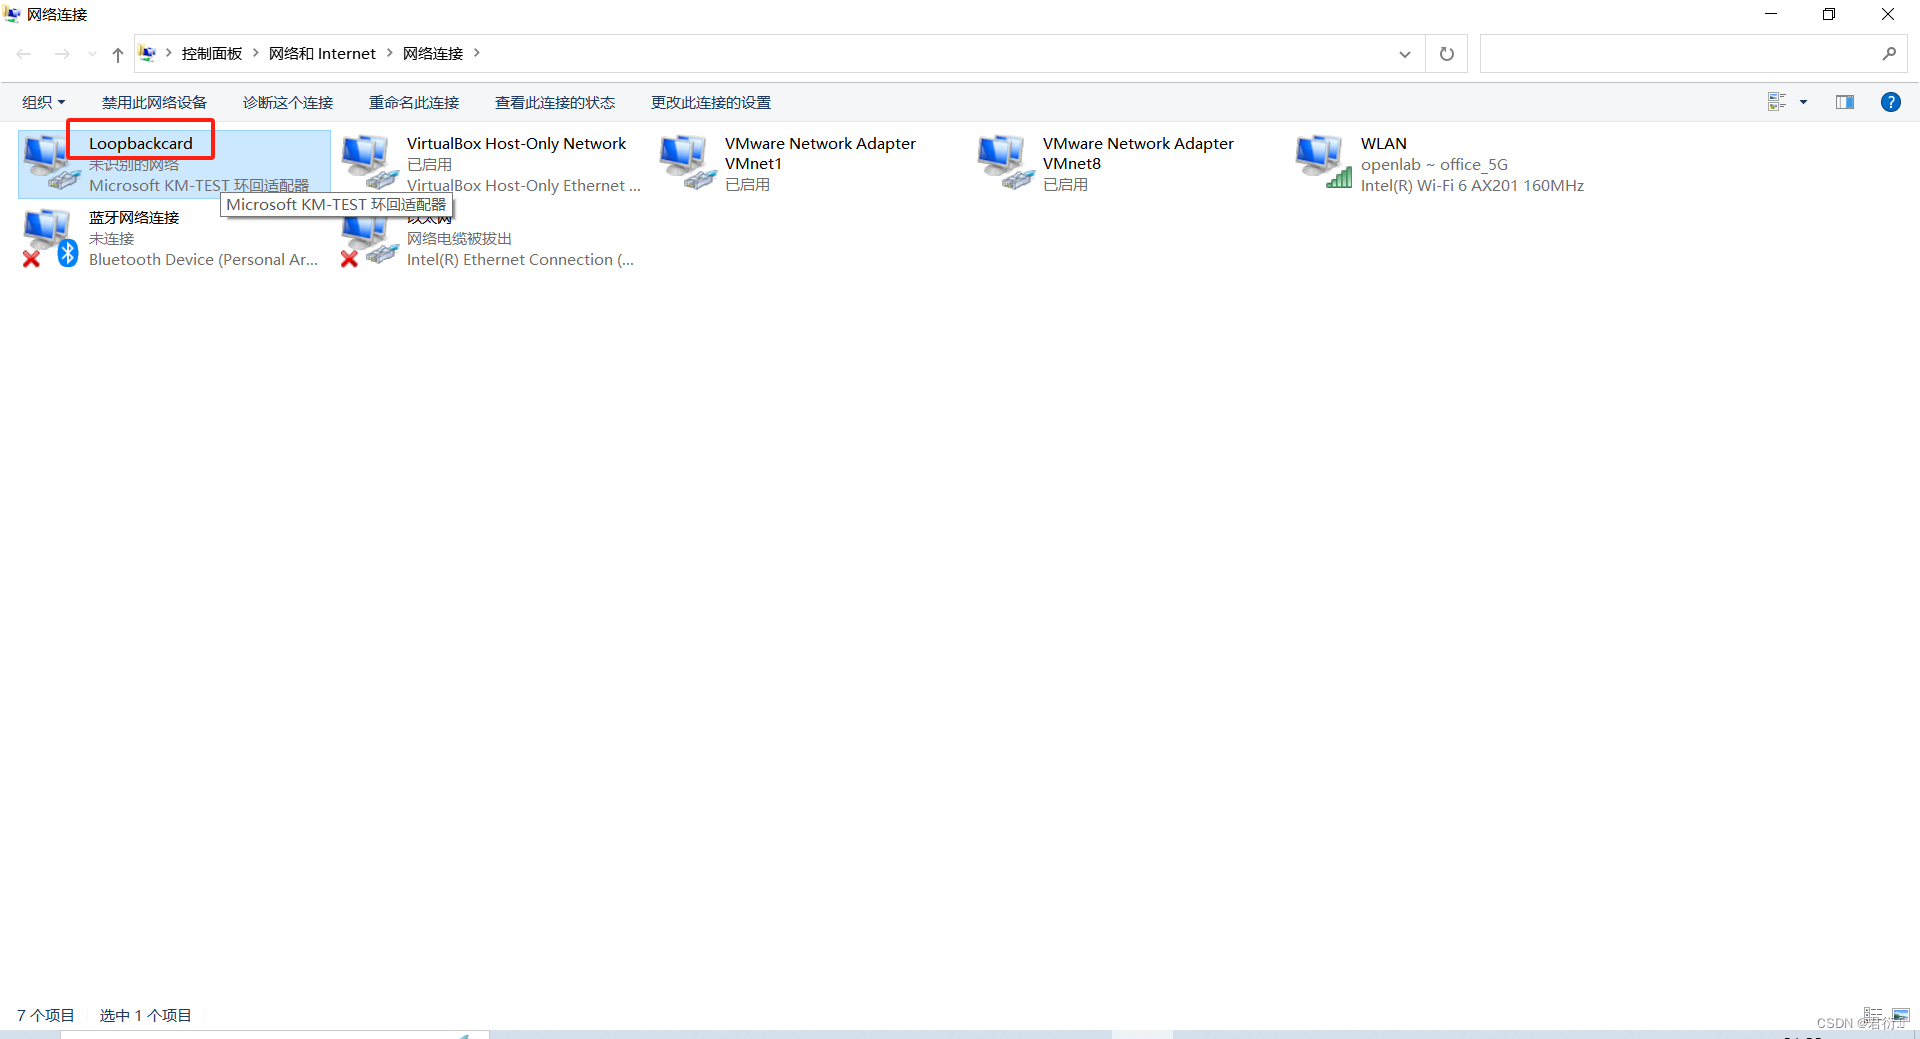Click the VMnet1 已启用 status text

click(747, 185)
